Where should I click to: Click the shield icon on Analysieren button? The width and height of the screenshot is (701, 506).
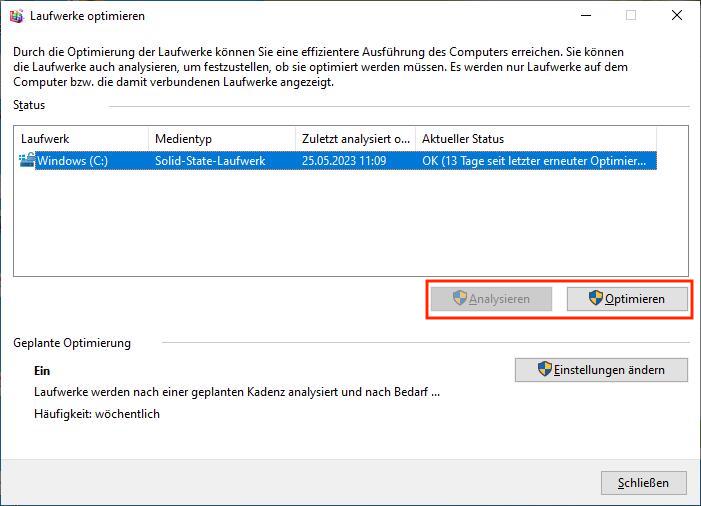[x=459, y=298]
